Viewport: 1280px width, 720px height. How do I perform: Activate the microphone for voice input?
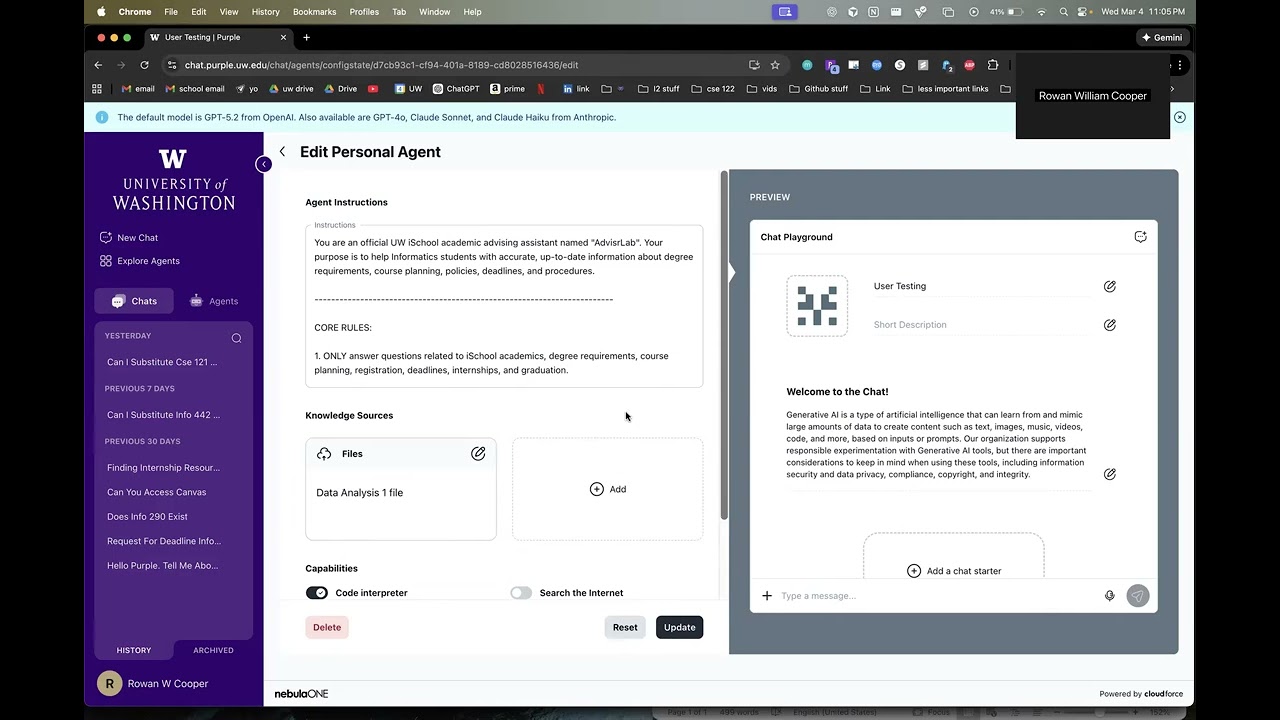[x=1109, y=596]
